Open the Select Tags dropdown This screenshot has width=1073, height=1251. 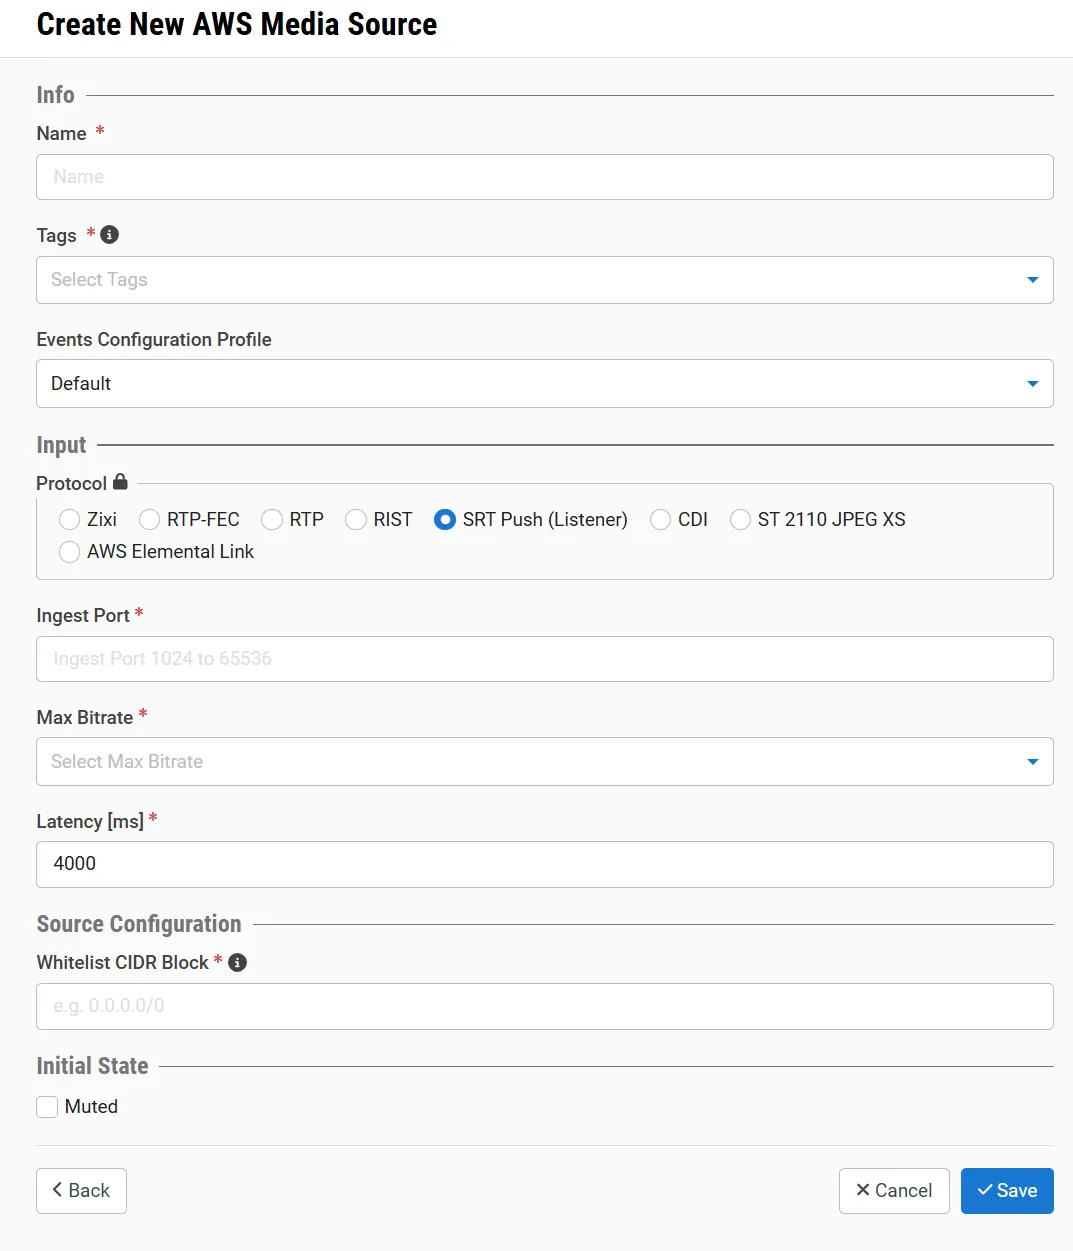[545, 280]
